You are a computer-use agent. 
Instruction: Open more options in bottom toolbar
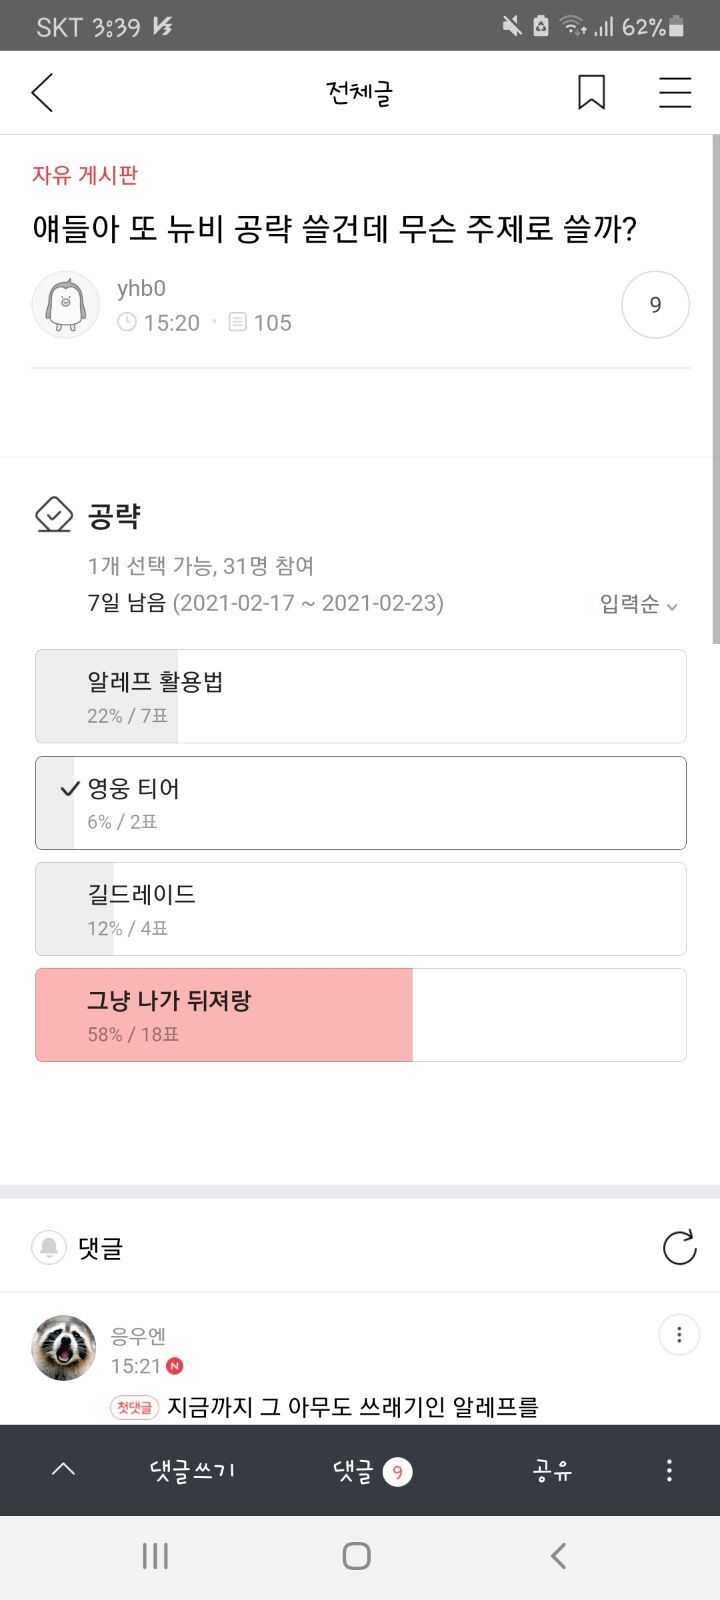669,1470
